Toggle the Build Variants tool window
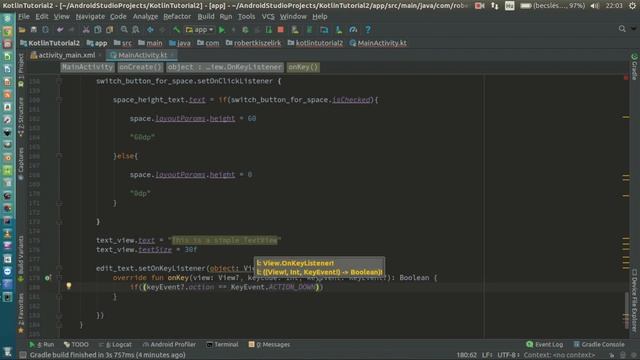Viewport: 640px width, 360px height. pos(21,259)
